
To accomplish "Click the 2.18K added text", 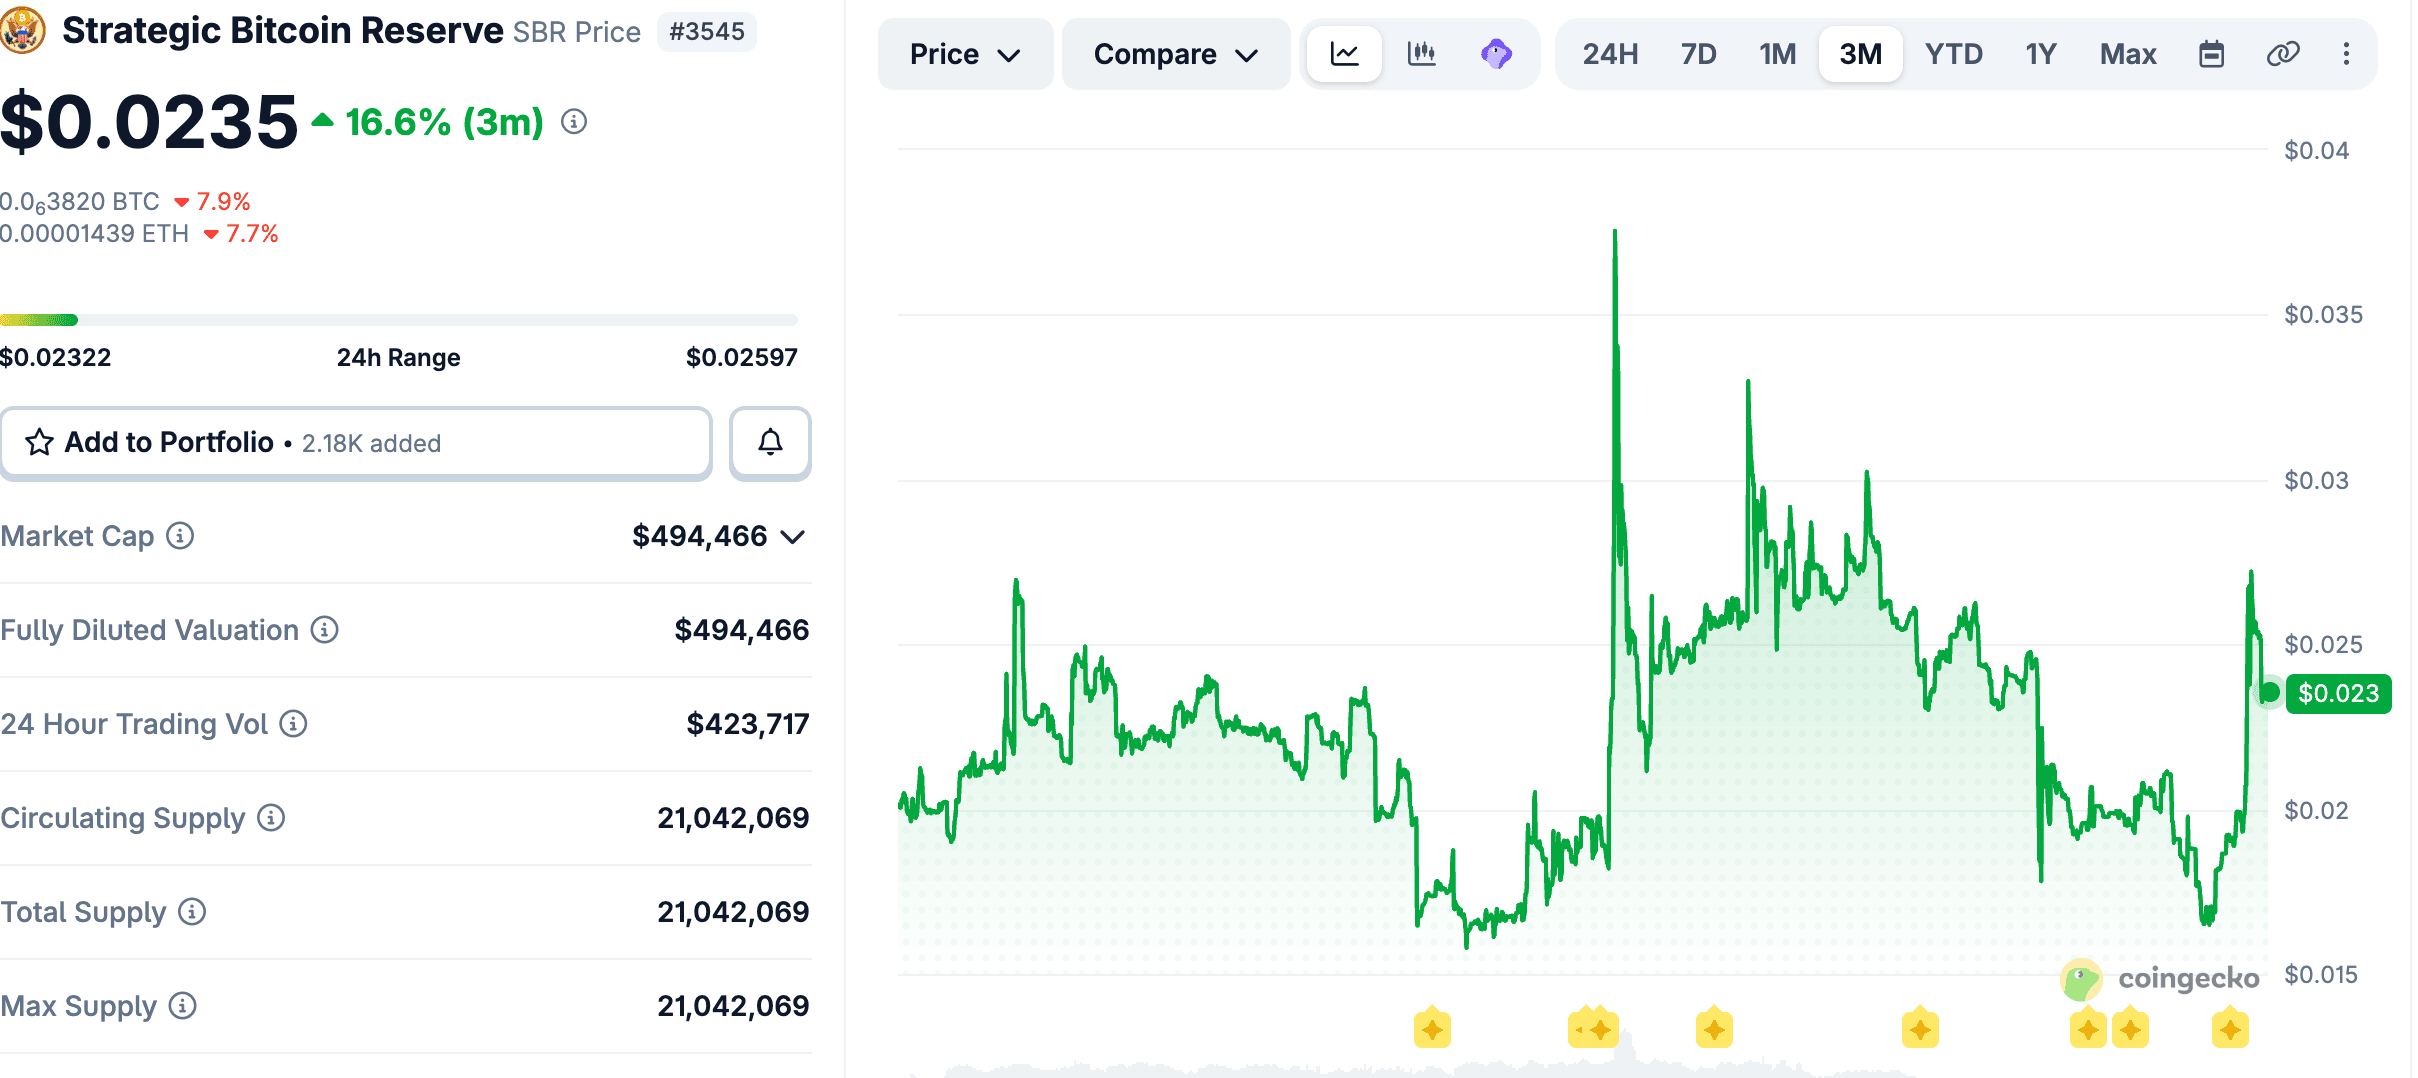I will (371, 443).
